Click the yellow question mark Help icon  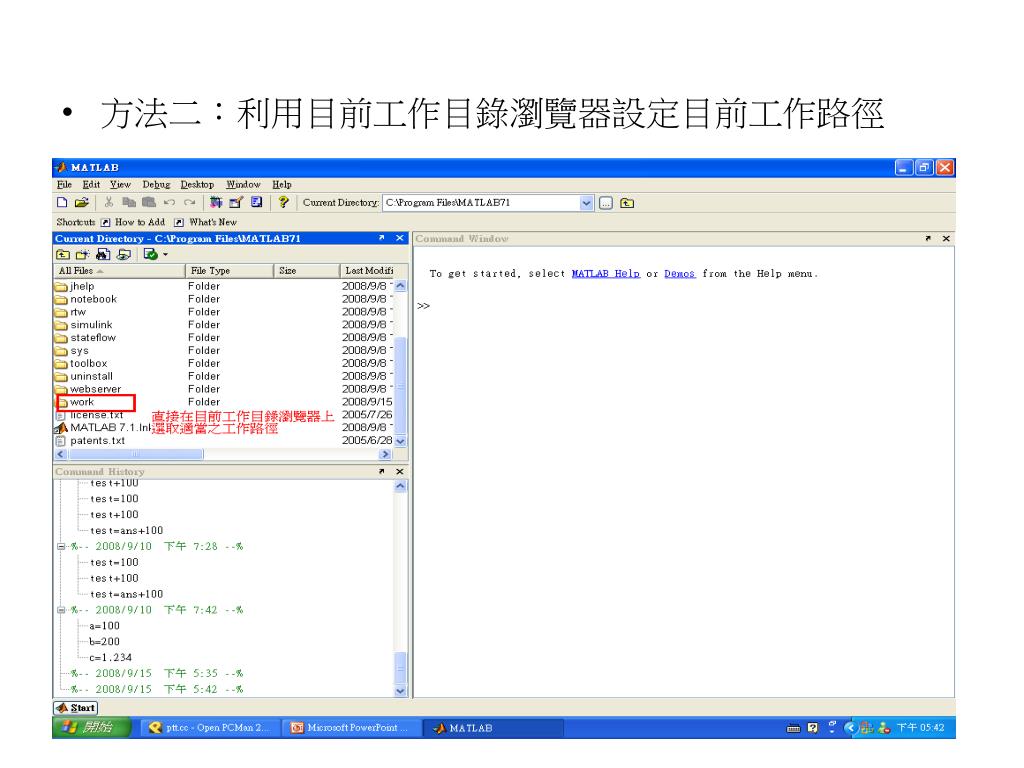[x=283, y=202]
